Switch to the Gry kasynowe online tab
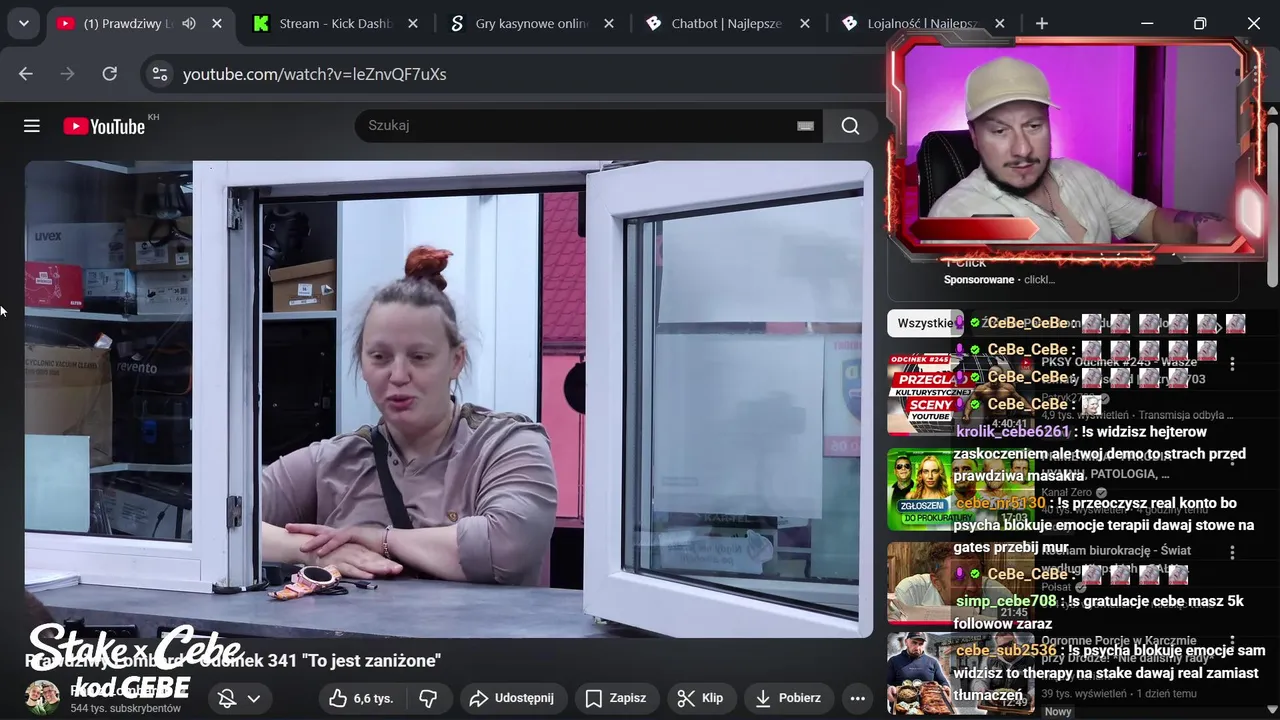Viewport: 1280px width, 720px height. tap(532, 23)
